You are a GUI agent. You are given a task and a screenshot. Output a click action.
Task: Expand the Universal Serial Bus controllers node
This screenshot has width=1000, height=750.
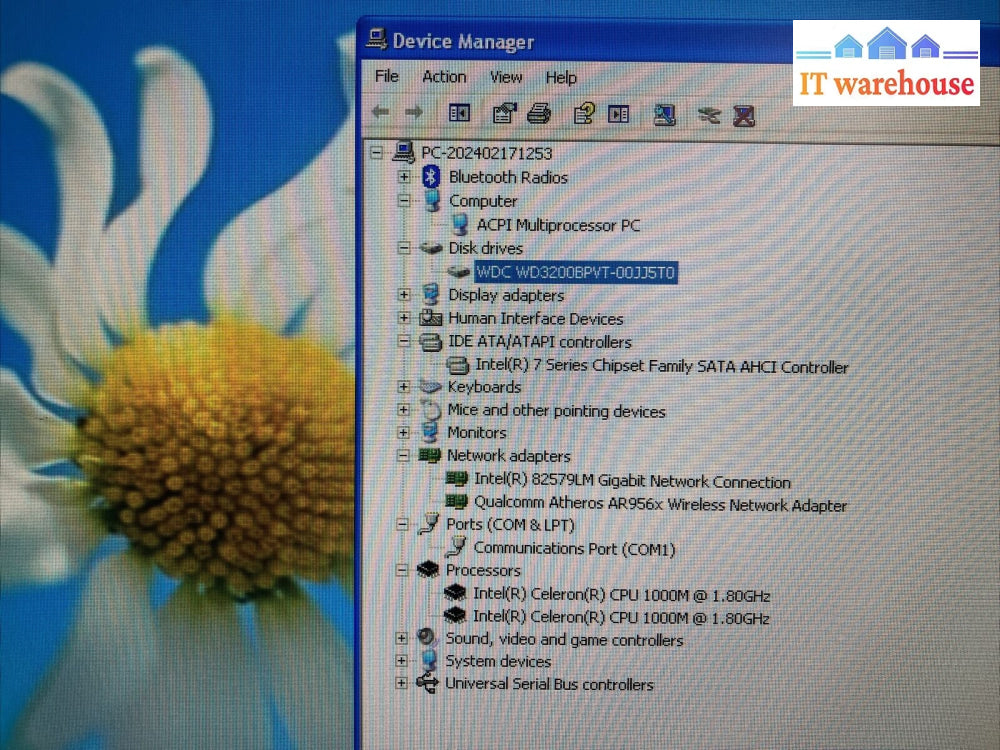pos(404,684)
